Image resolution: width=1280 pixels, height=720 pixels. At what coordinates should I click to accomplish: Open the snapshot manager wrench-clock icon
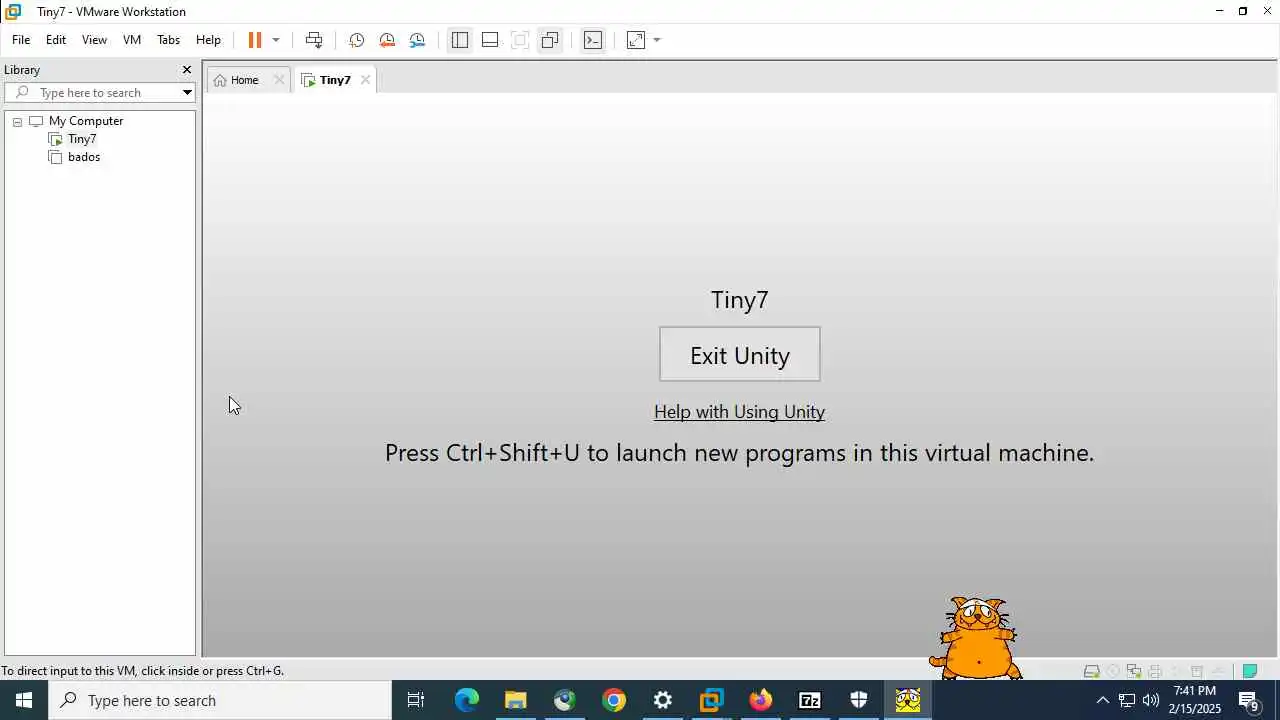(x=417, y=40)
